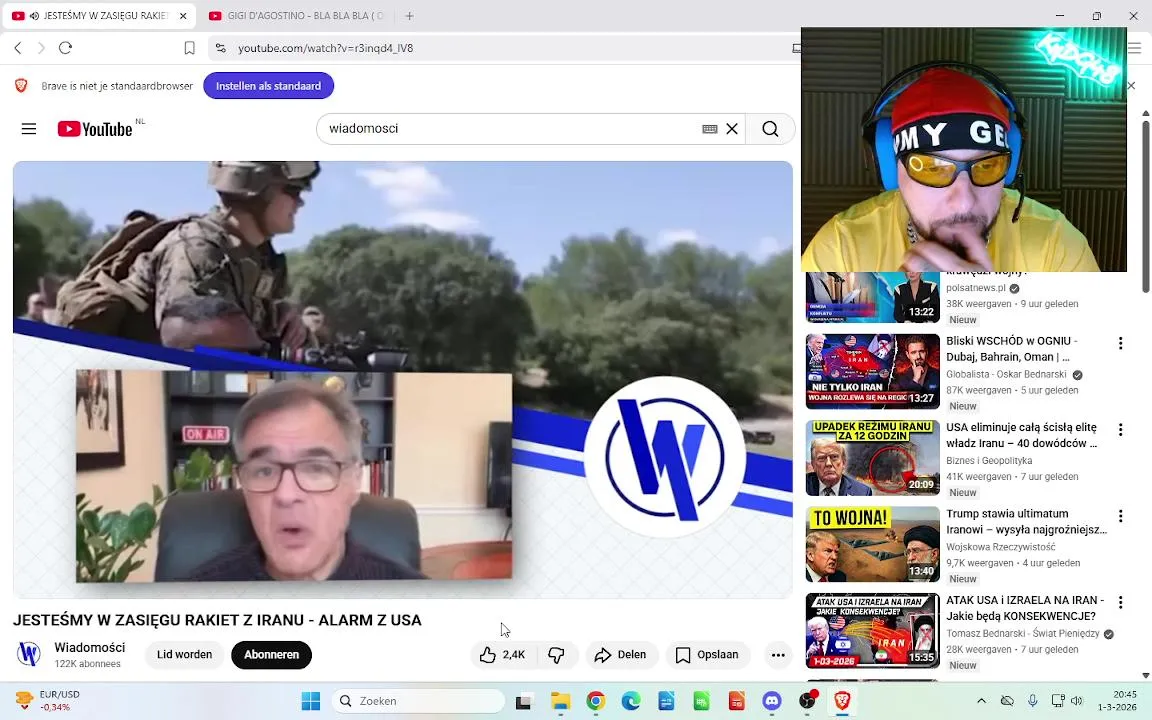Click the Windows taskbar Zoeken search box
The height and width of the screenshot is (720, 1152).
(418, 701)
